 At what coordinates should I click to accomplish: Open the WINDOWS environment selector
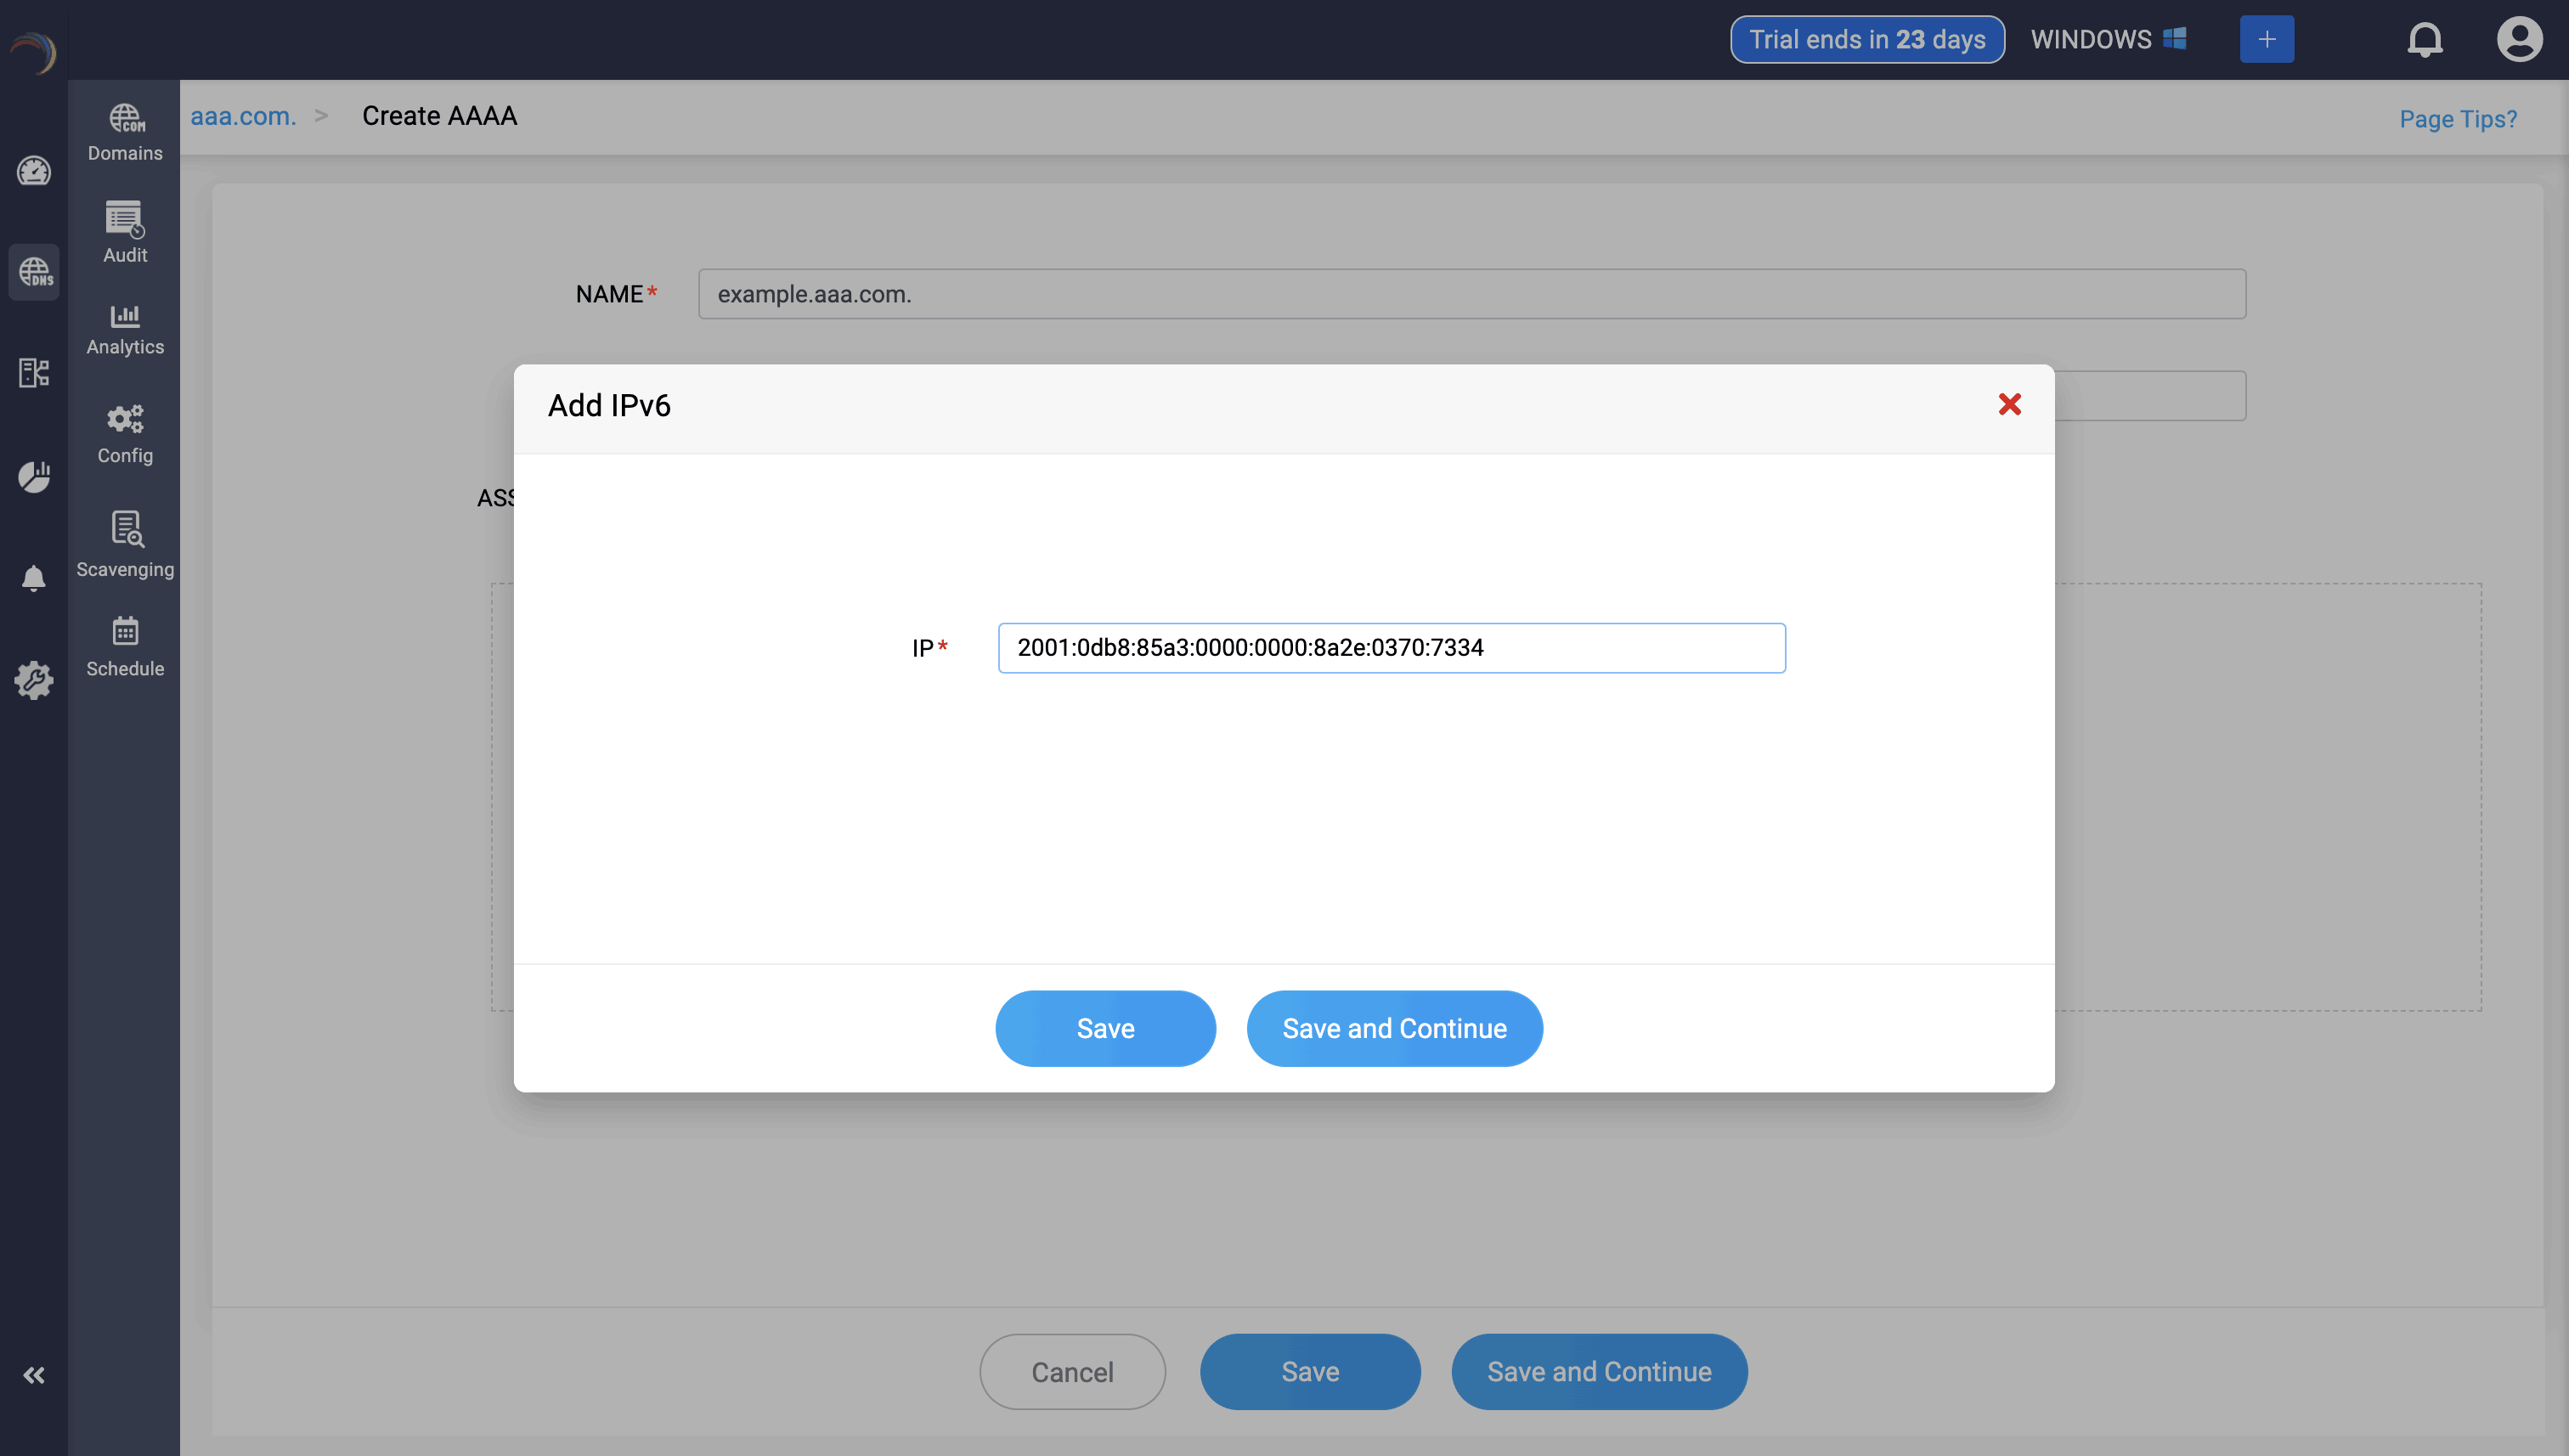tap(2107, 40)
